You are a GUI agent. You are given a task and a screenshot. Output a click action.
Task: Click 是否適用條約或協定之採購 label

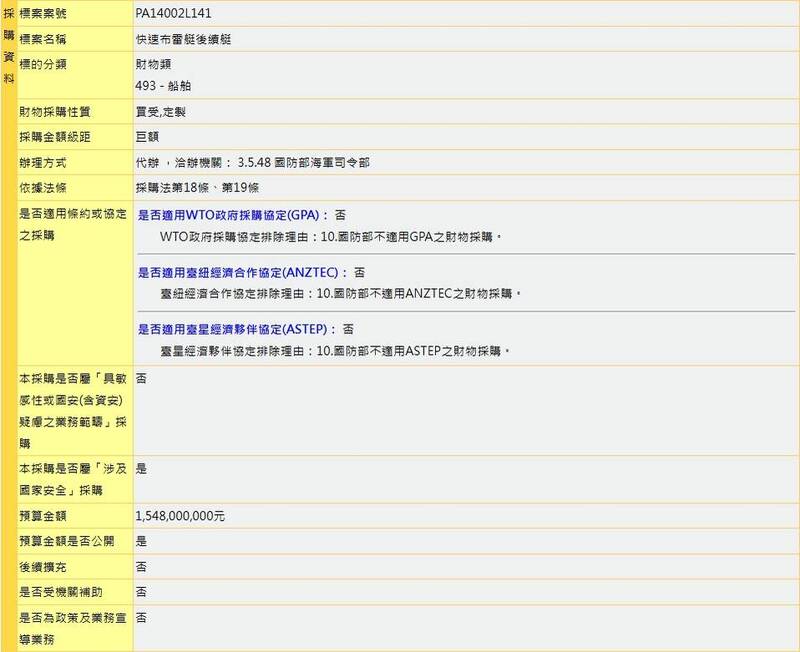[x=73, y=224]
